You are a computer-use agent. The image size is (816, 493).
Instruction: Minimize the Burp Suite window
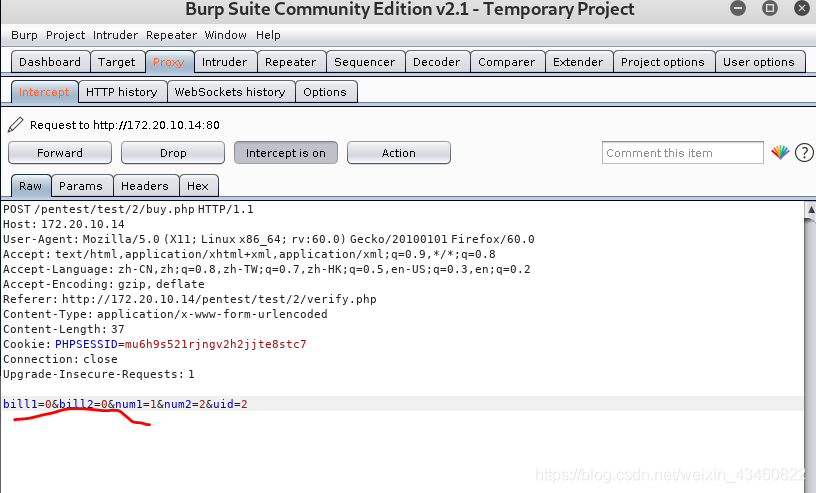737,8
